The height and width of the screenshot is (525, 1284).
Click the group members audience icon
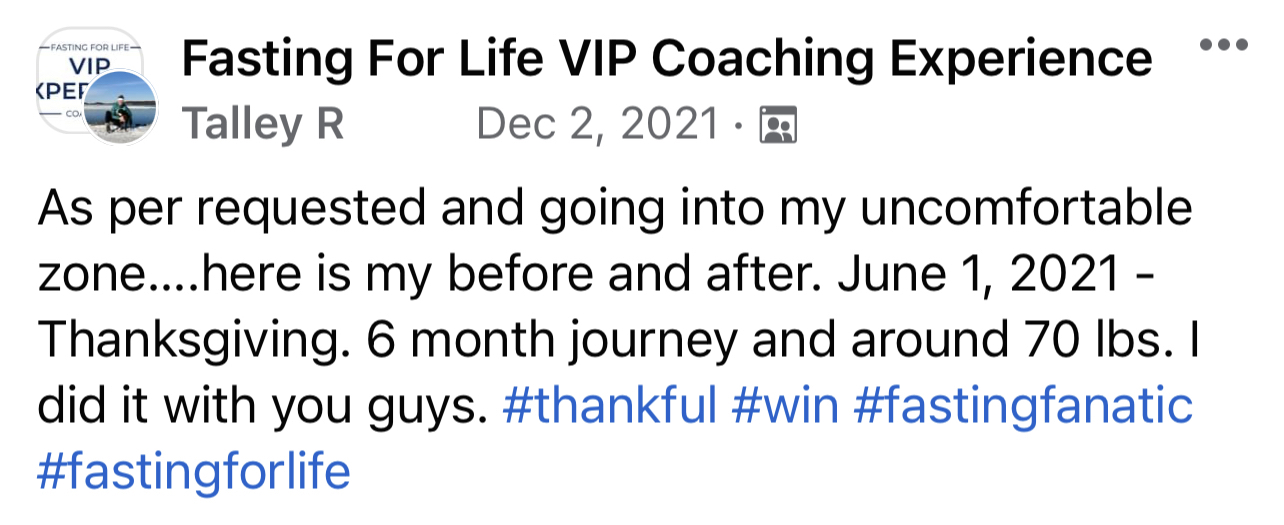[777, 126]
